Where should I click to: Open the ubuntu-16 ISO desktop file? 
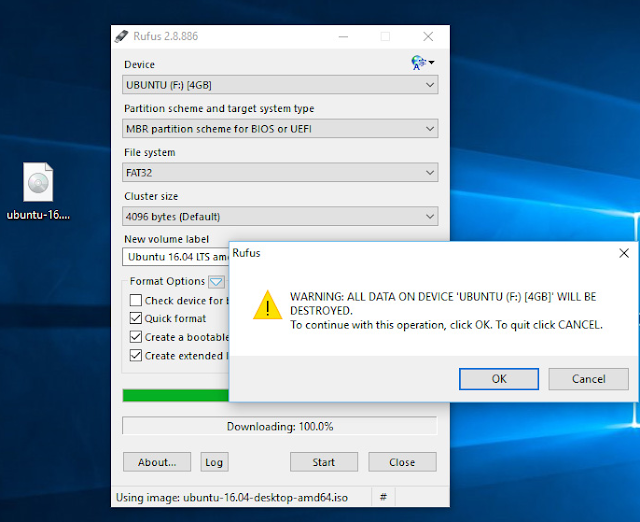click(x=38, y=191)
